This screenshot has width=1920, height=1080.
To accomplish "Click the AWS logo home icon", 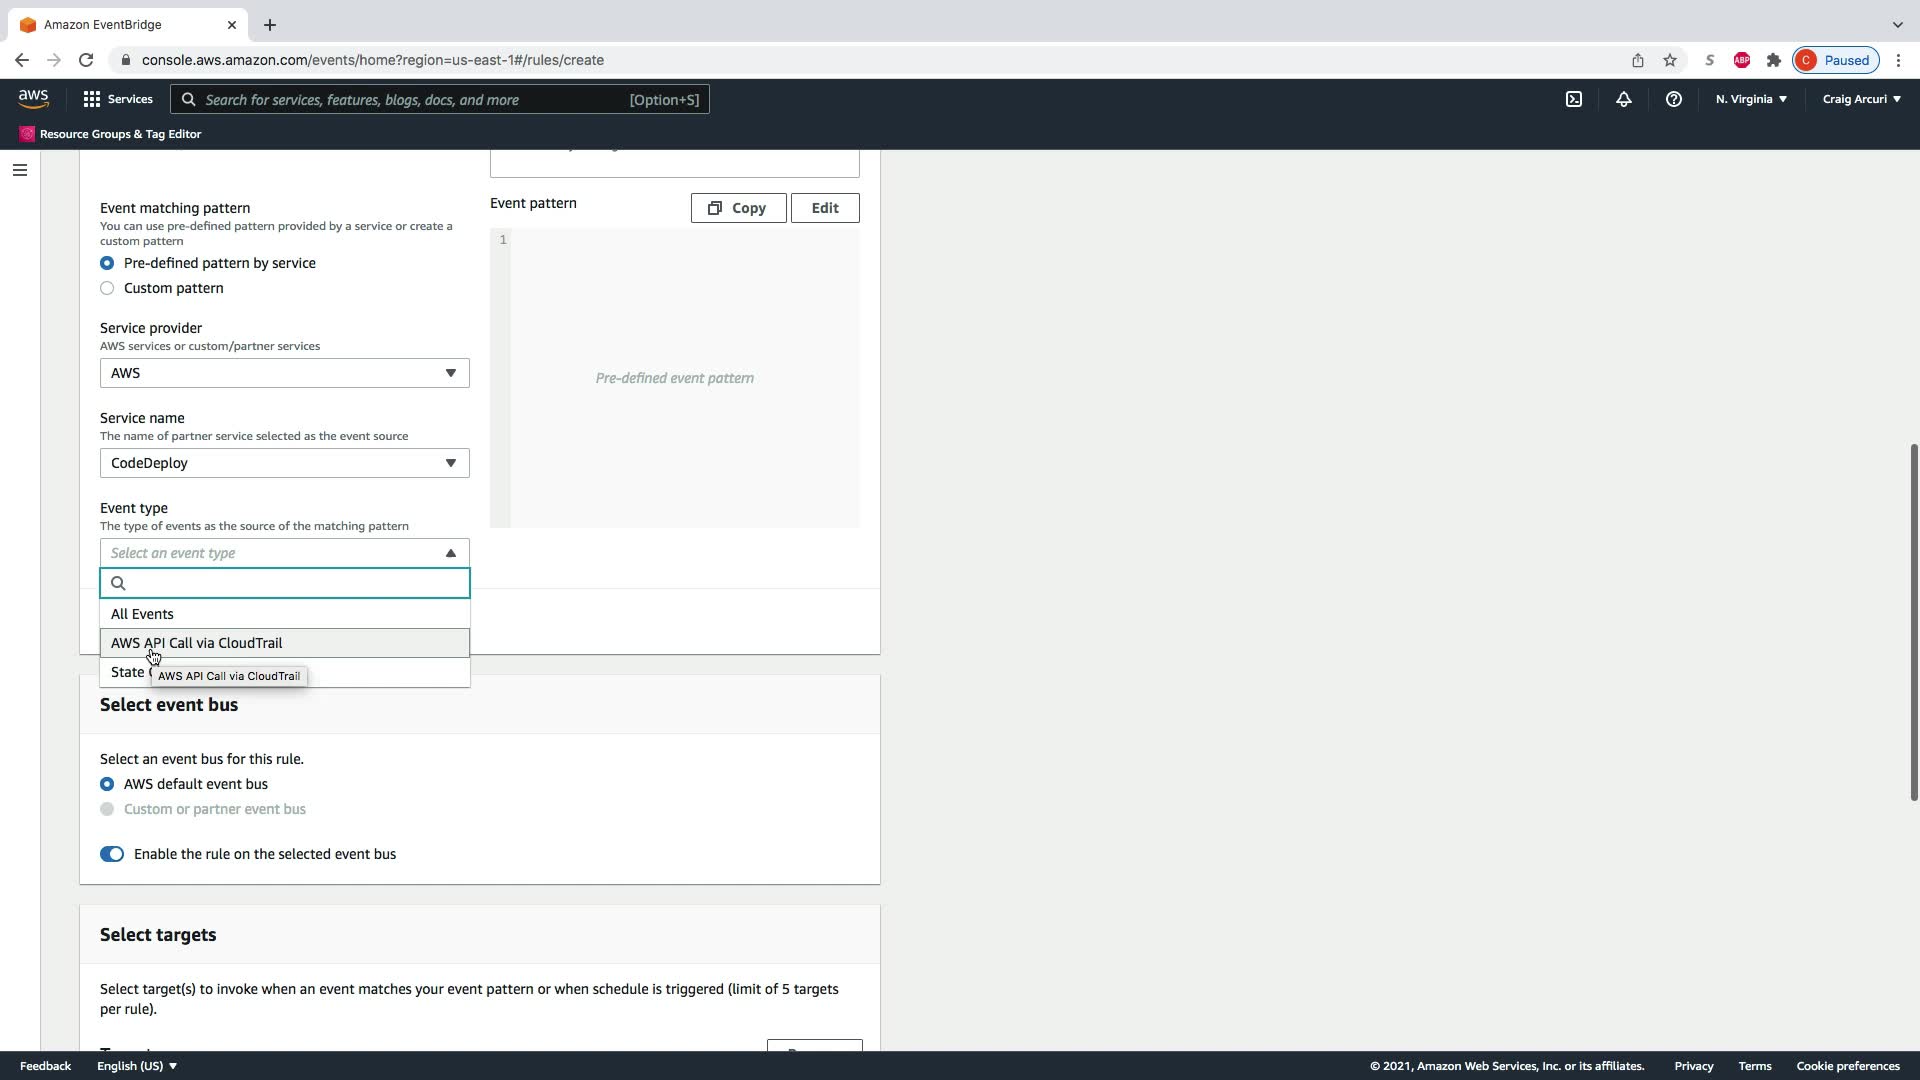I will coord(33,98).
